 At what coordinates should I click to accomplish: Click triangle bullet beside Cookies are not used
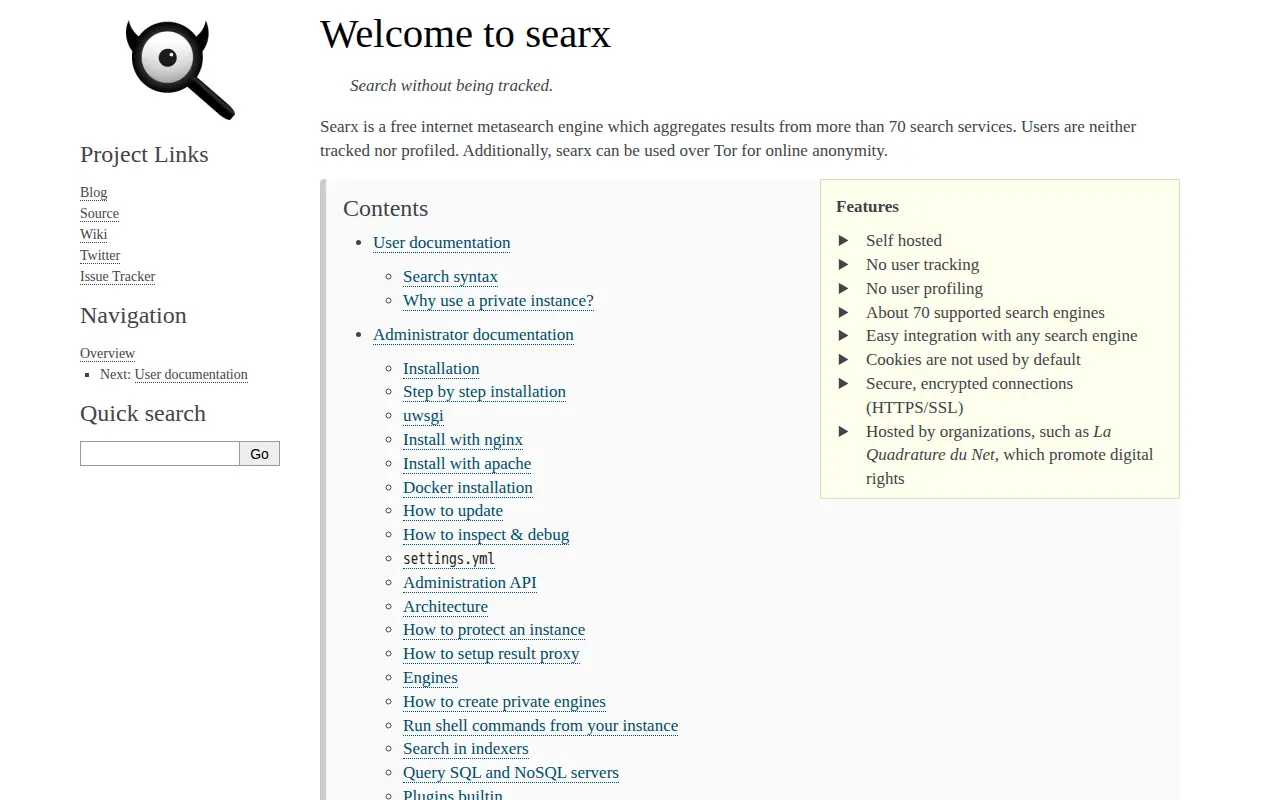coord(843,359)
